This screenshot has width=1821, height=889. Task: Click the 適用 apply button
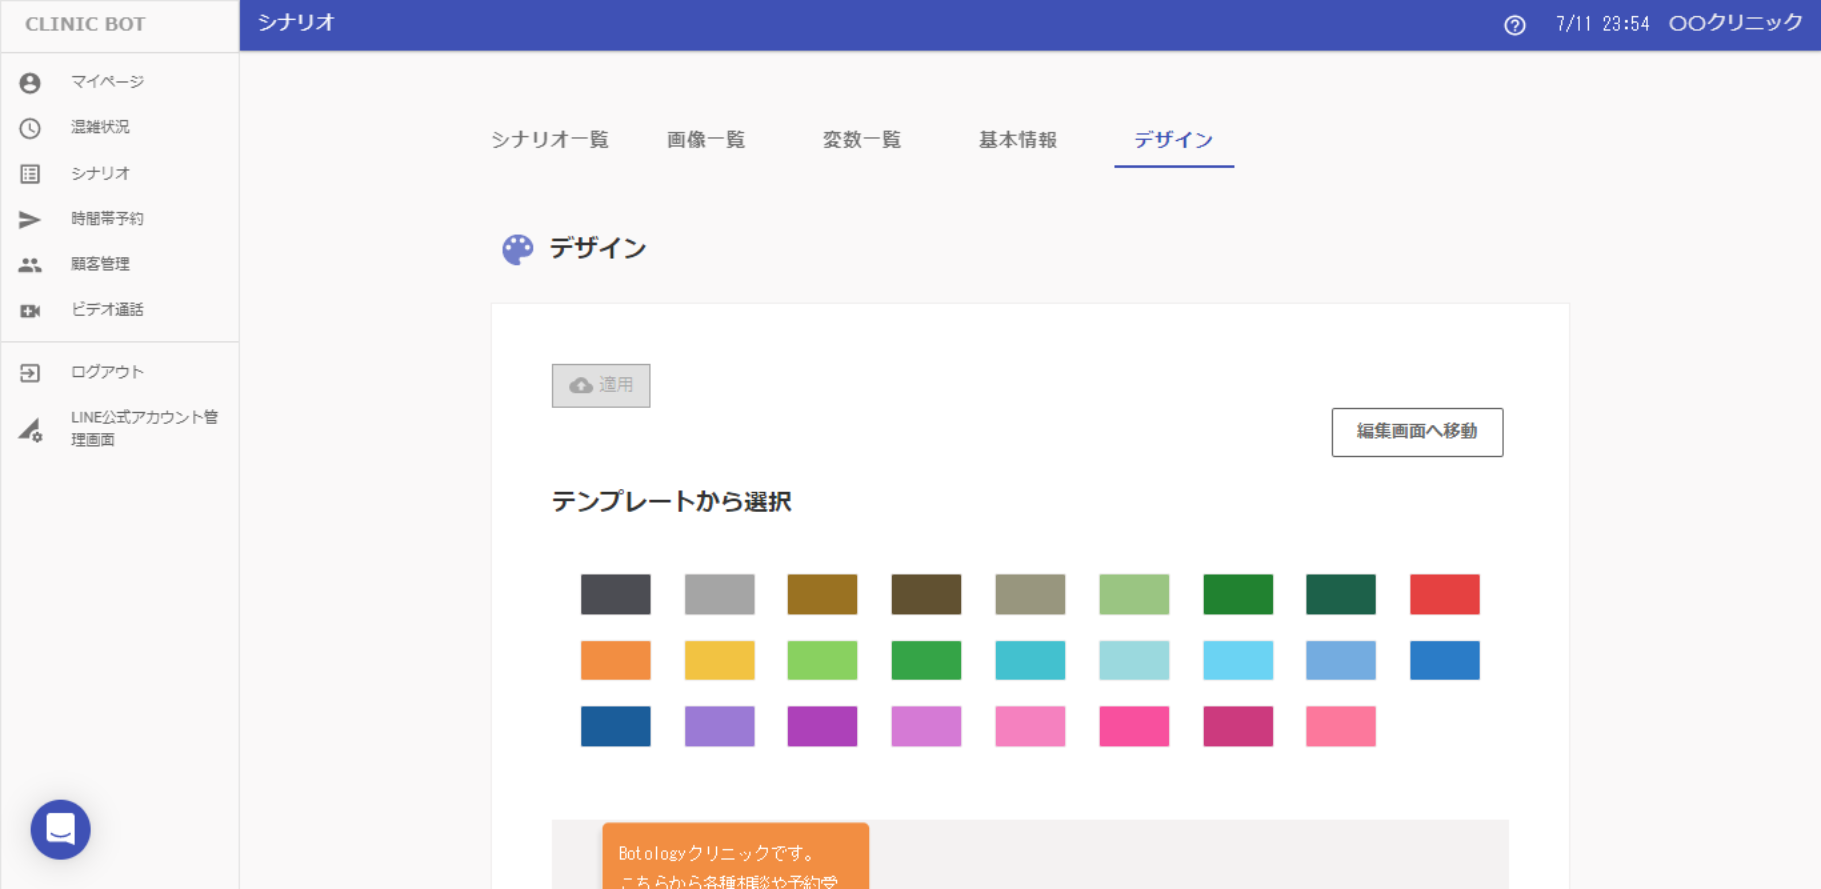click(600, 385)
